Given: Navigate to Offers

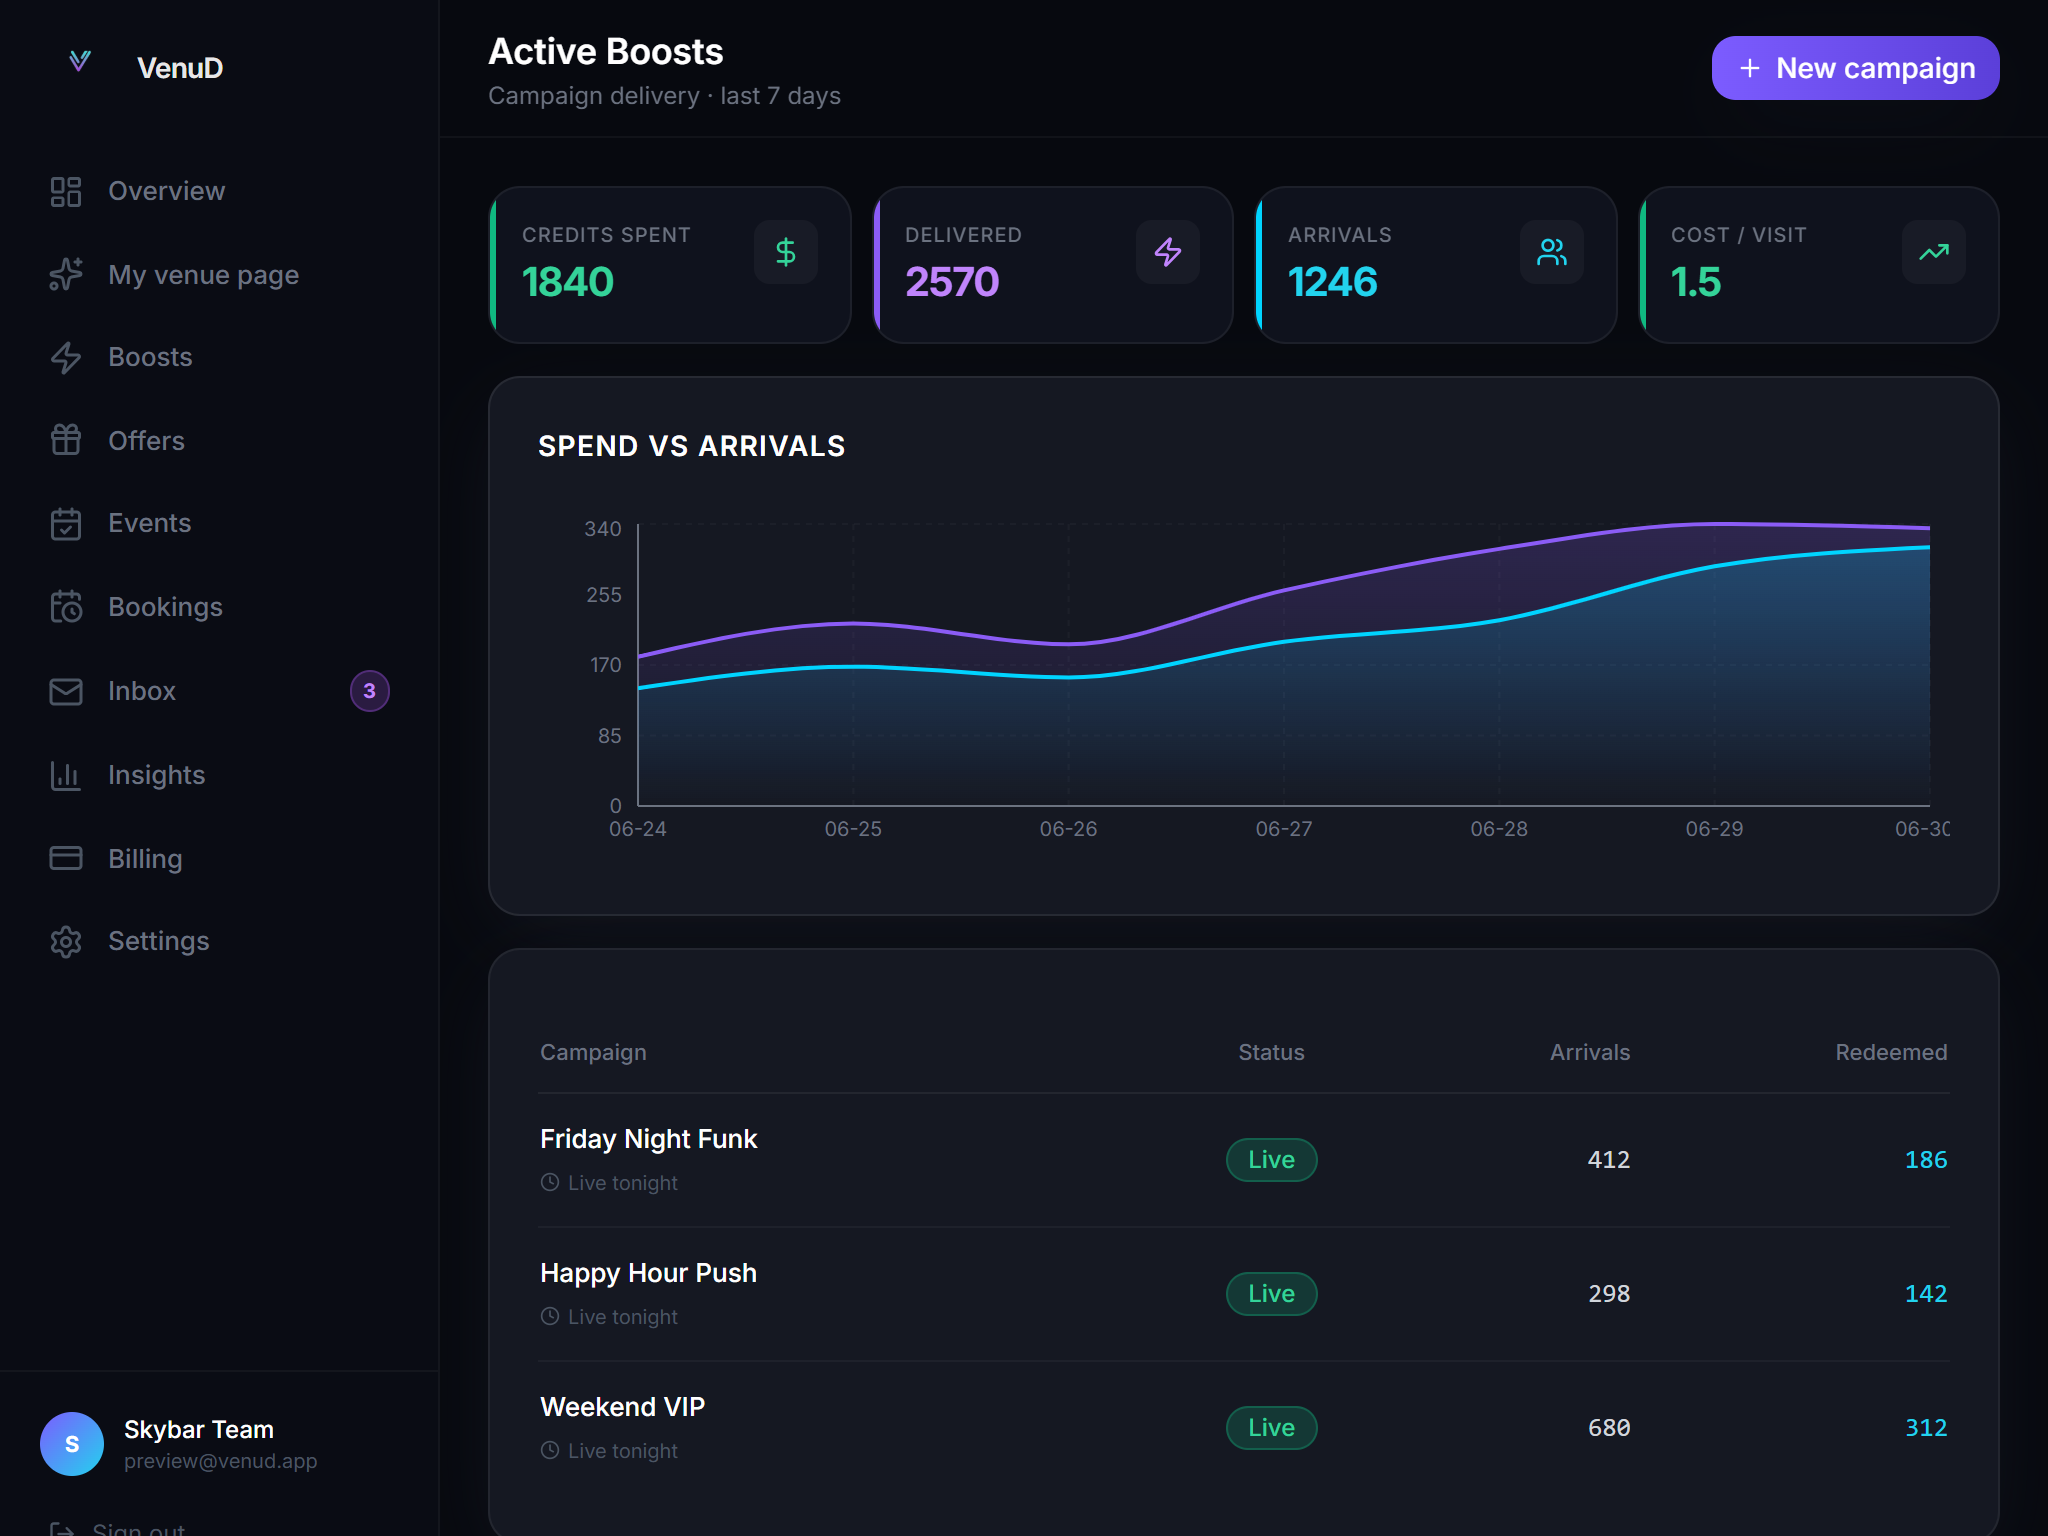Looking at the screenshot, I should tap(220, 440).
